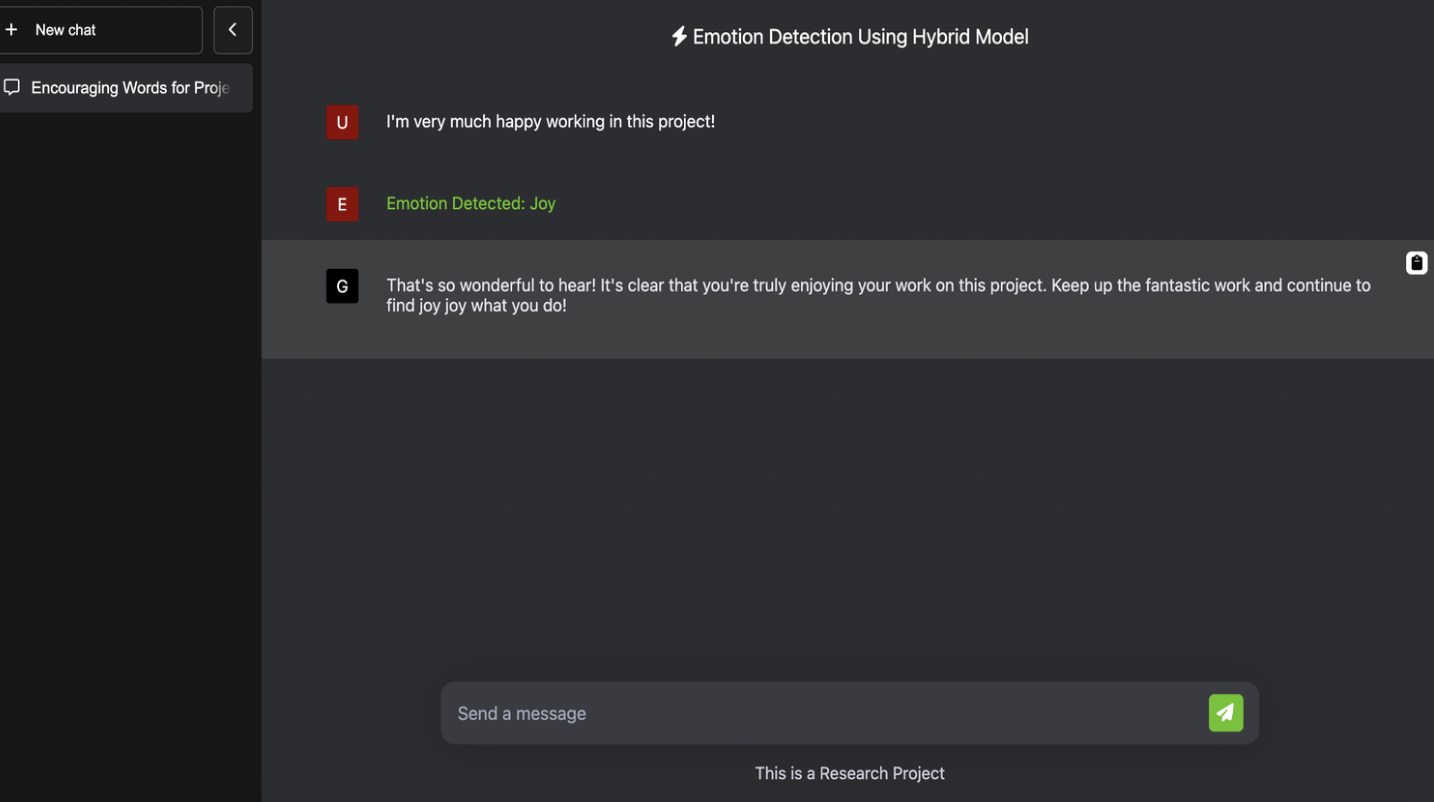Click the black G response avatar

tap(342, 286)
